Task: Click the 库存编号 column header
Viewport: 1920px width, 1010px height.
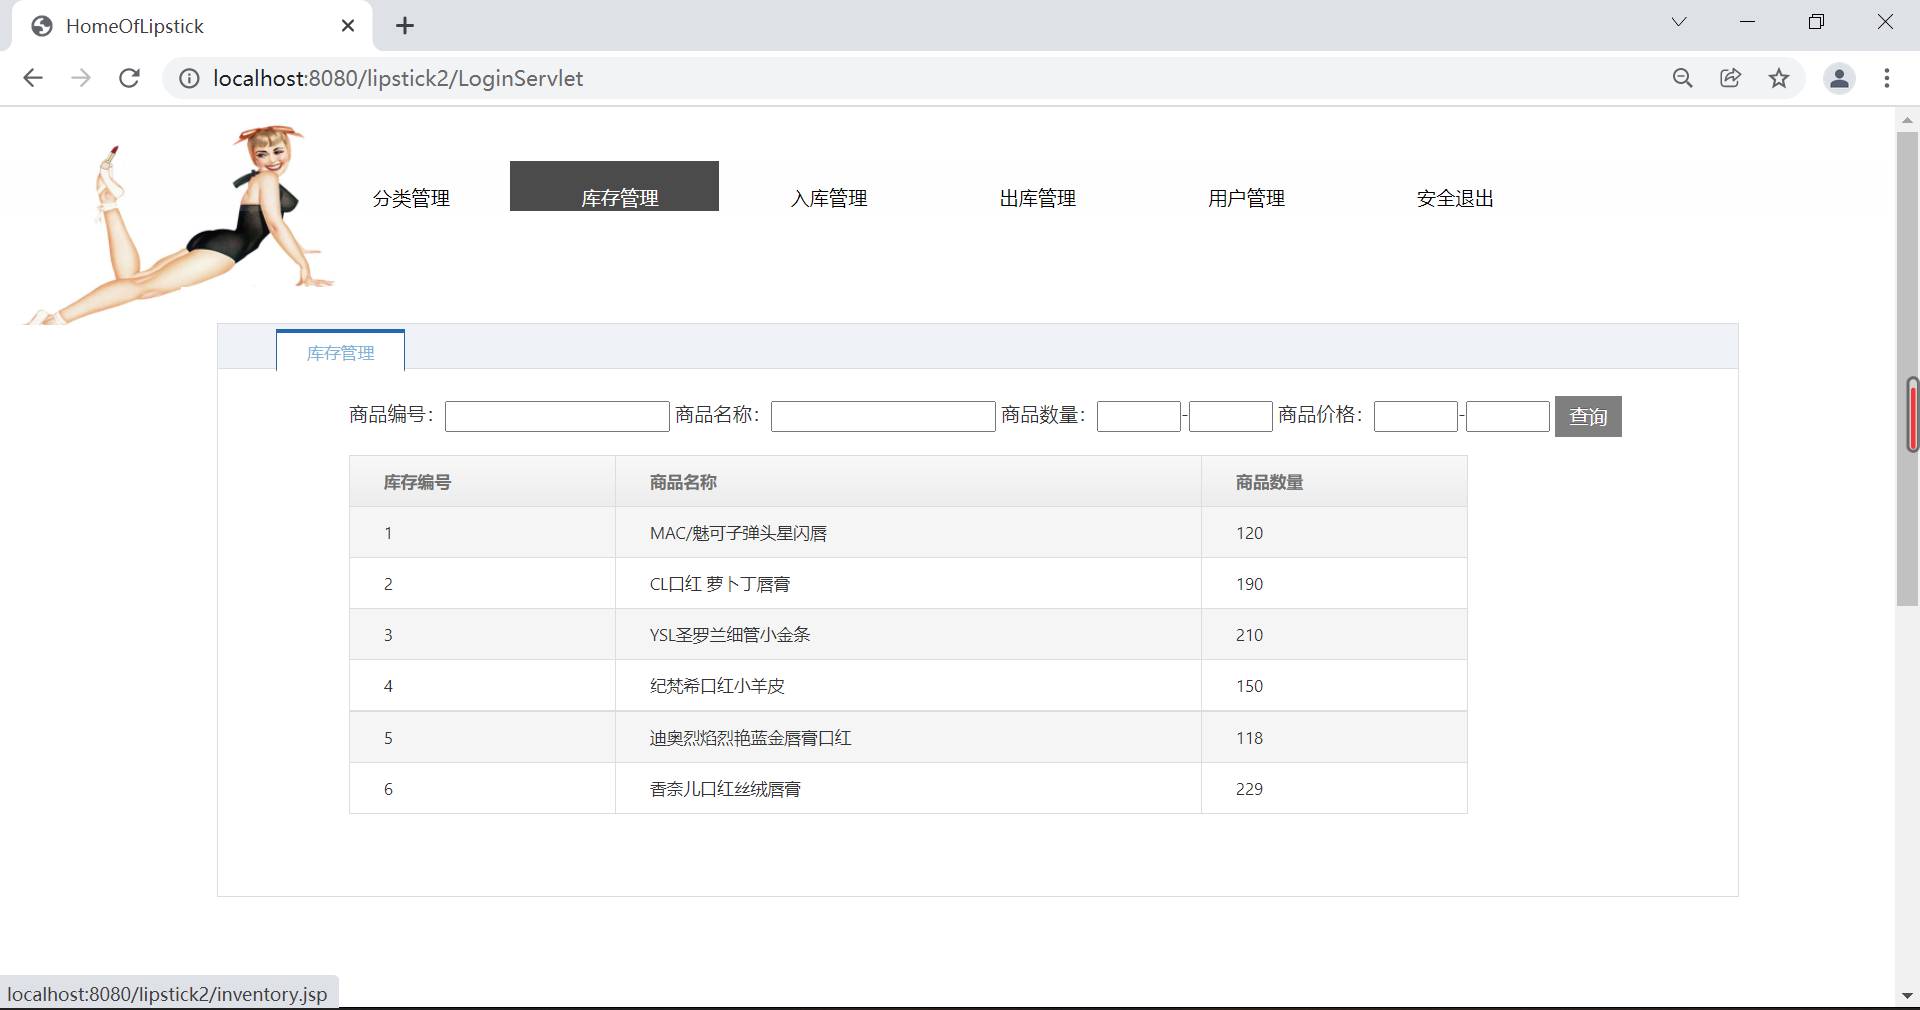Action: [482, 482]
